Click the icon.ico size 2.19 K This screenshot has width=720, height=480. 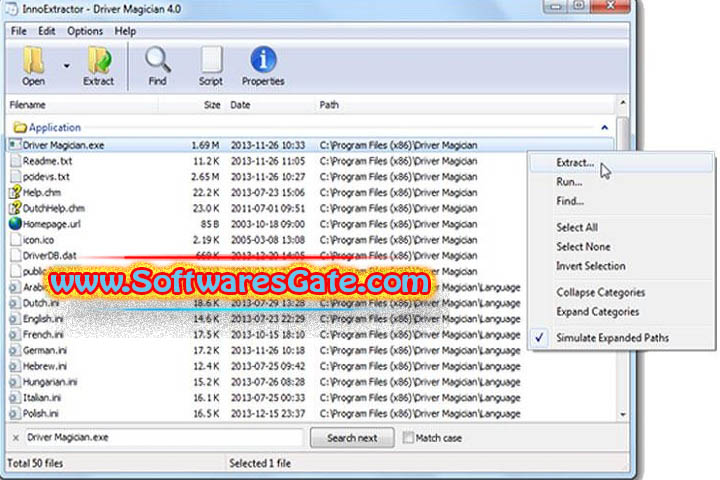[x=206, y=240]
